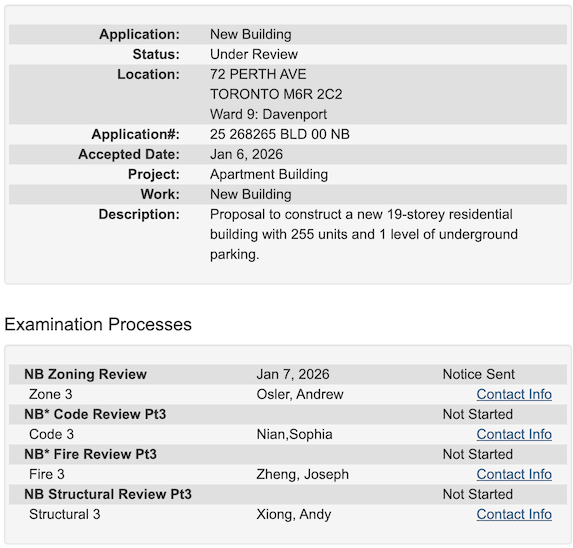Open Contact Info link for Nian, Sophia
573x548 pixels.
click(514, 434)
